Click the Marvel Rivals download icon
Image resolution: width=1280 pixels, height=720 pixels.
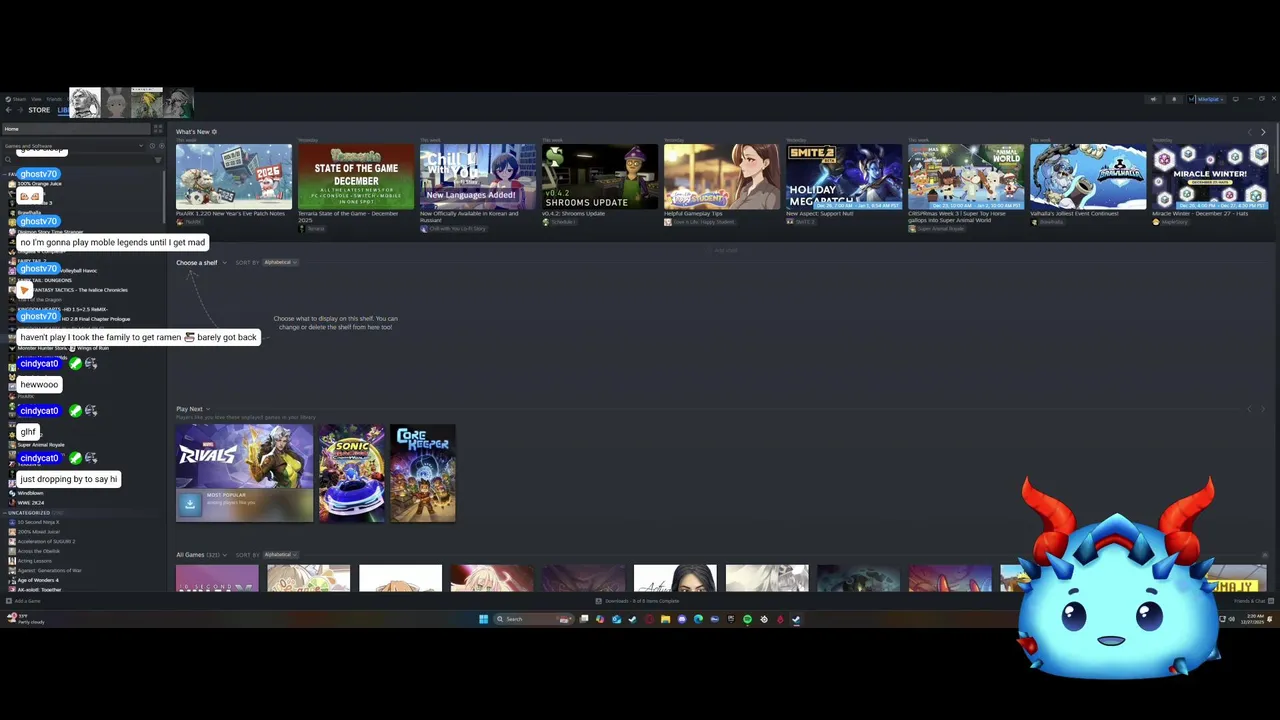pyautogui.click(x=190, y=505)
